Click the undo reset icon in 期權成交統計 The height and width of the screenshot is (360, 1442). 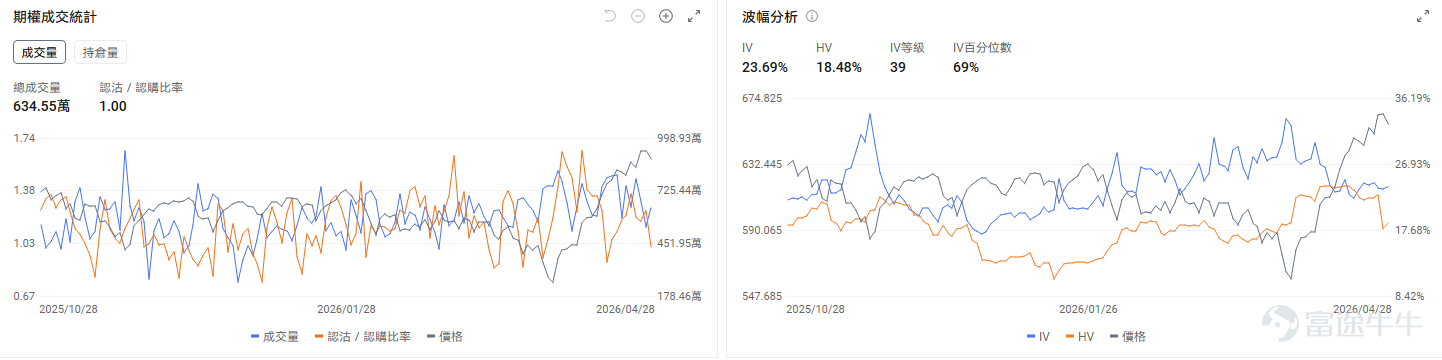tap(610, 17)
